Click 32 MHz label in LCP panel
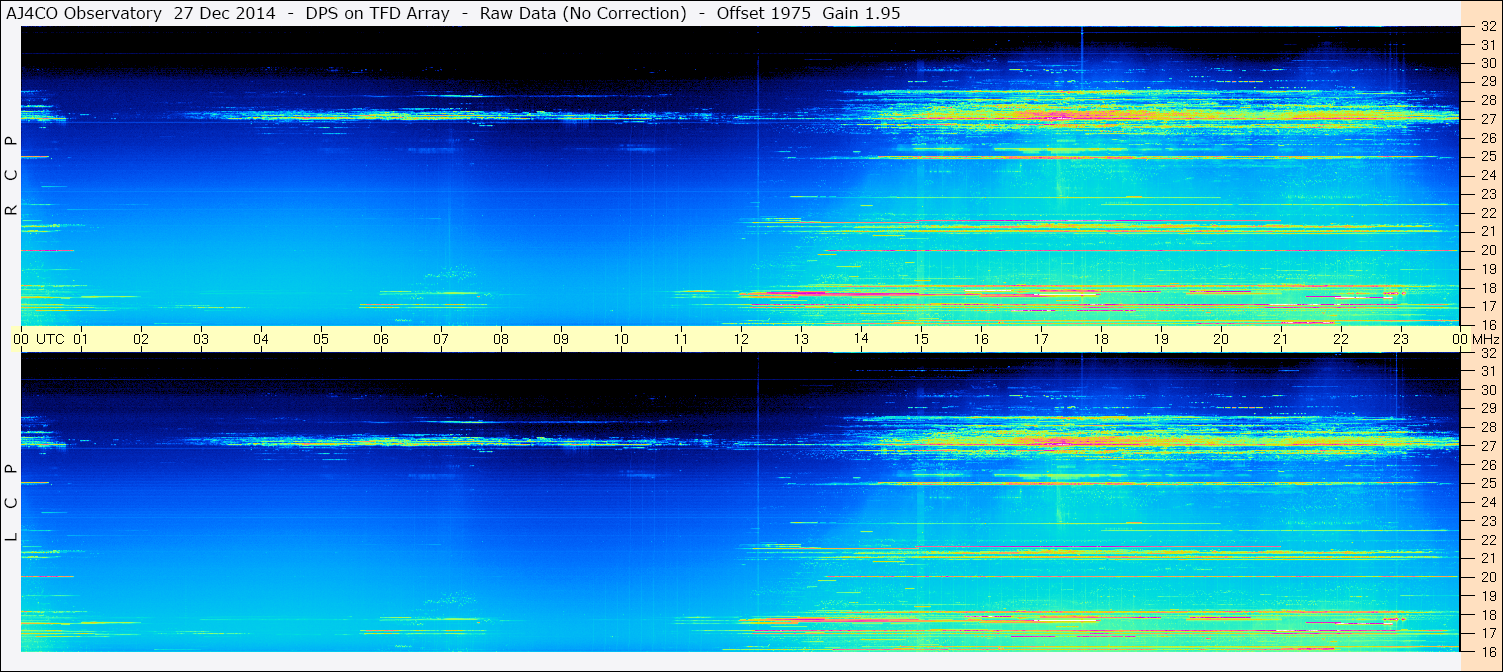This screenshot has height=672, width=1503. 1488,353
